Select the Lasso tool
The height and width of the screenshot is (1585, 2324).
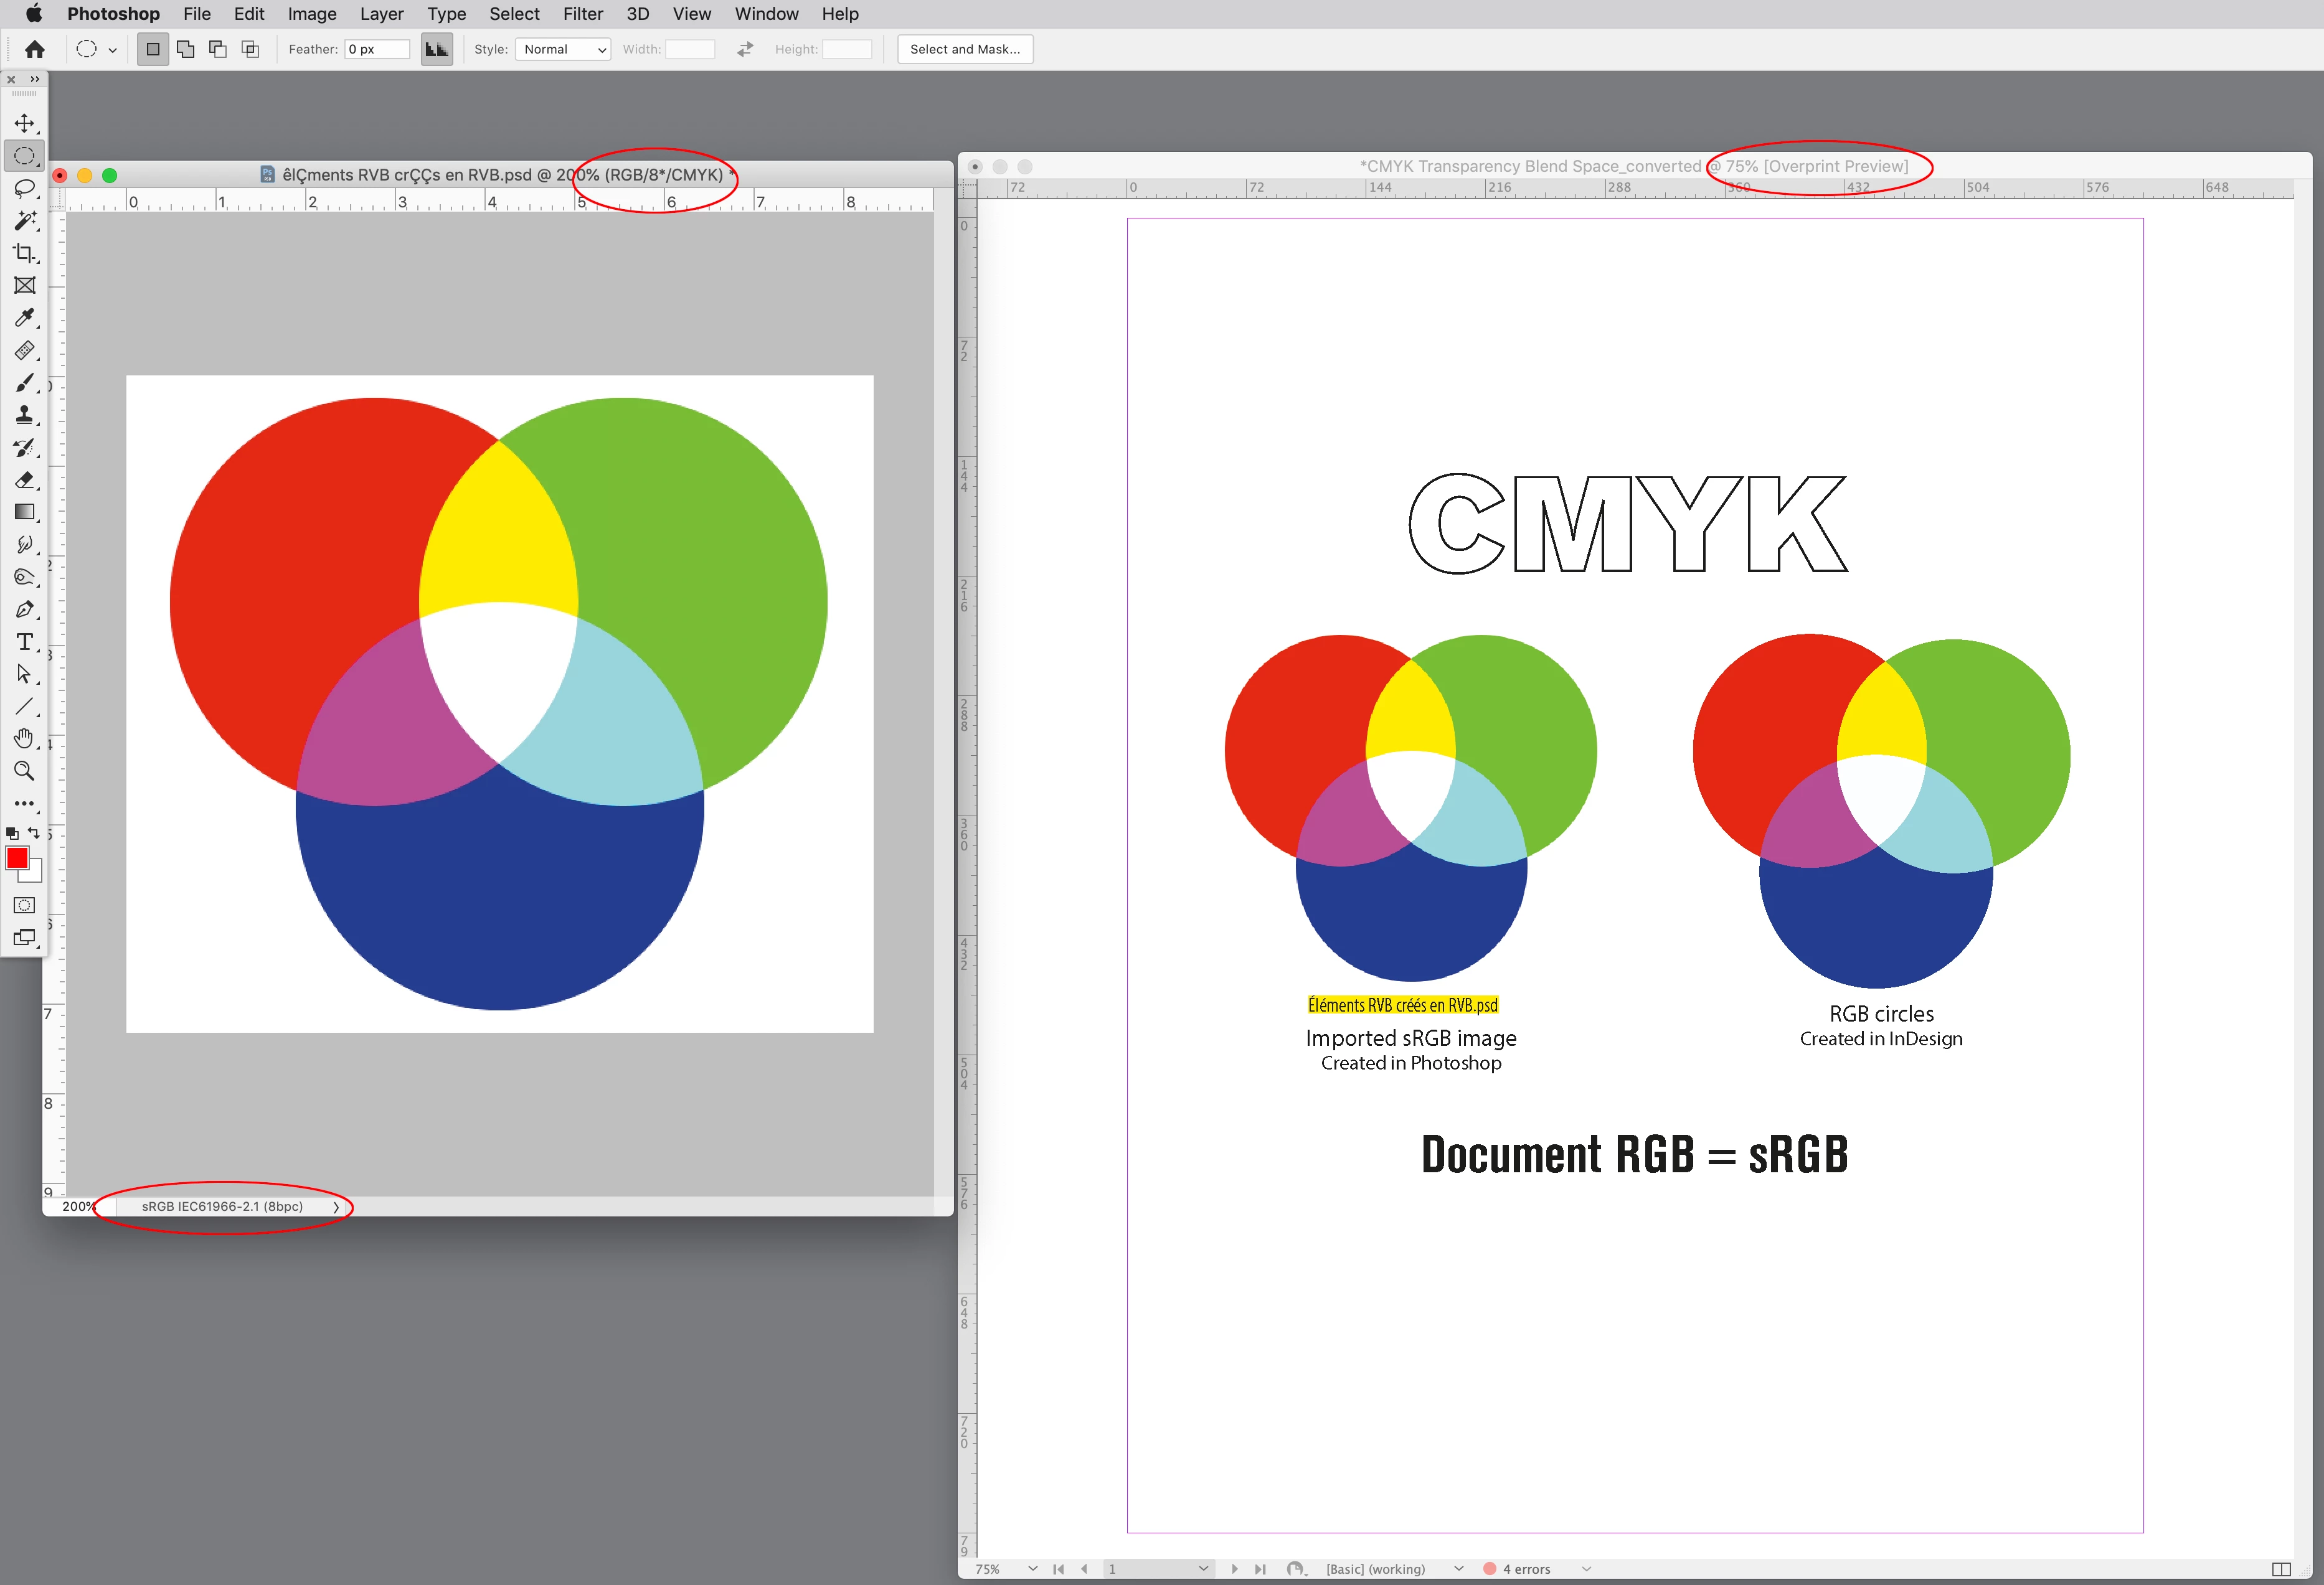coord(24,188)
